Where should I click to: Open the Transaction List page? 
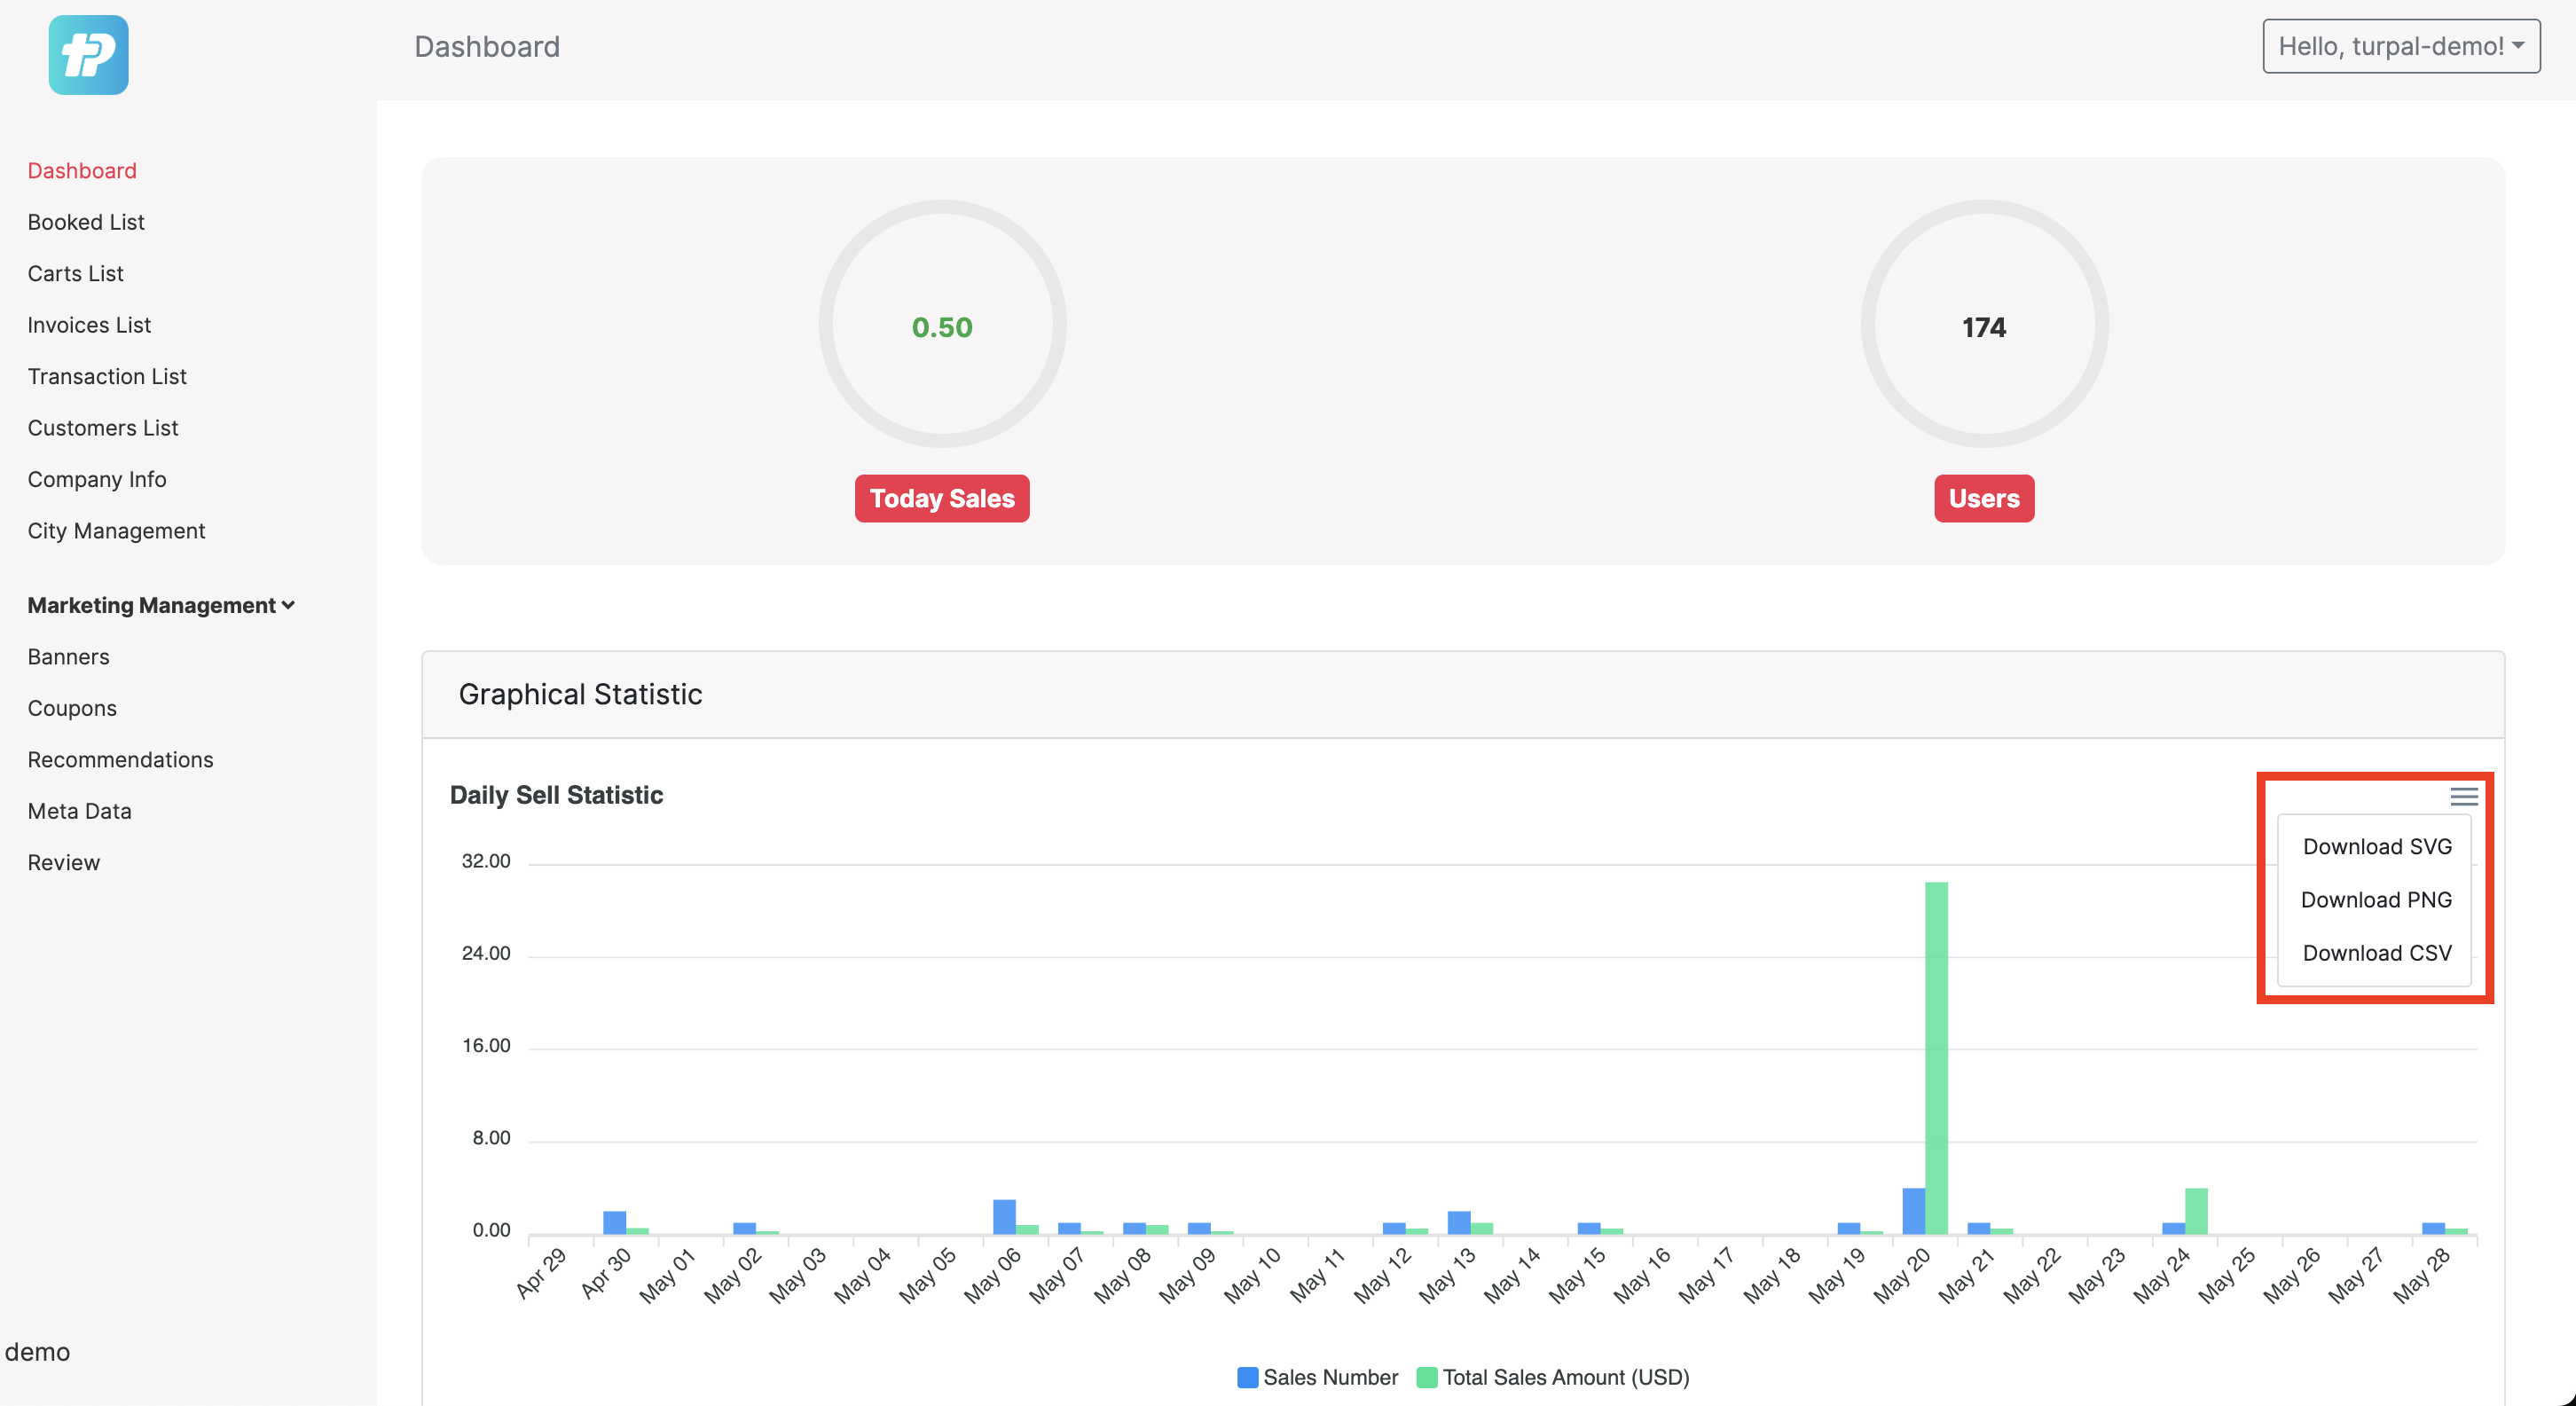click(x=107, y=376)
